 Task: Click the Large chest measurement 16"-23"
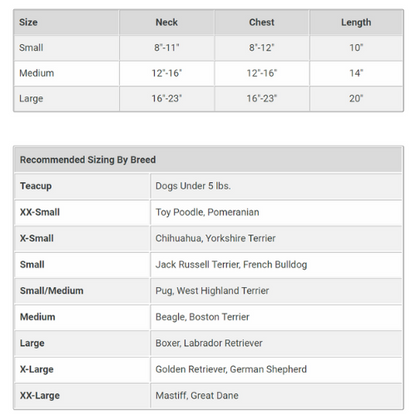(x=262, y=98)
